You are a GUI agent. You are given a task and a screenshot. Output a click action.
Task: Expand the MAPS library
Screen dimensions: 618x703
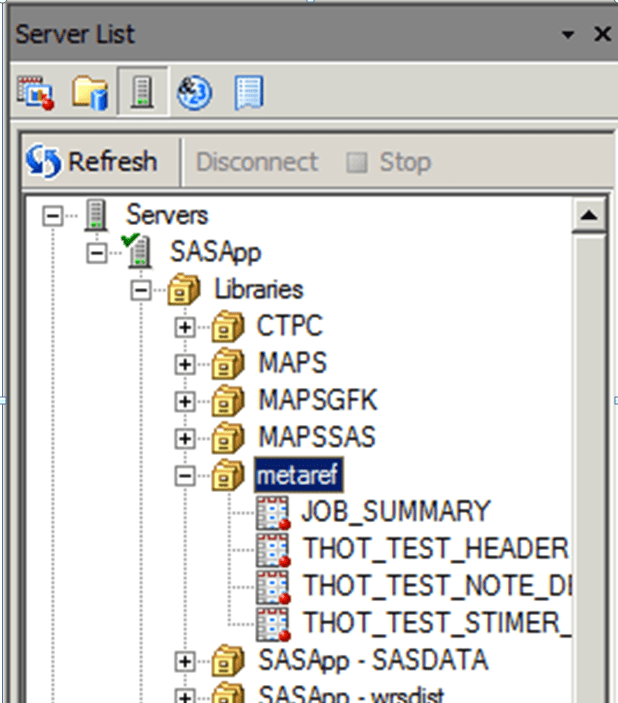pyautogui.click(x=185, y=365)
